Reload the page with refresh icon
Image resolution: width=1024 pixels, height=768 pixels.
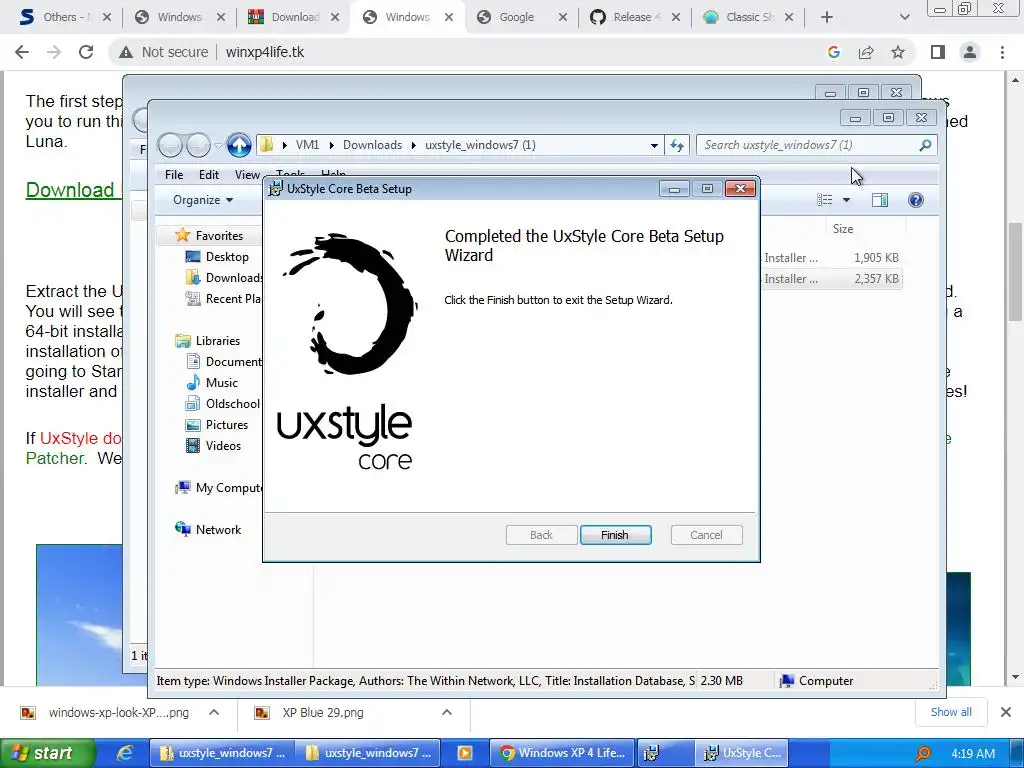[86, 52]
